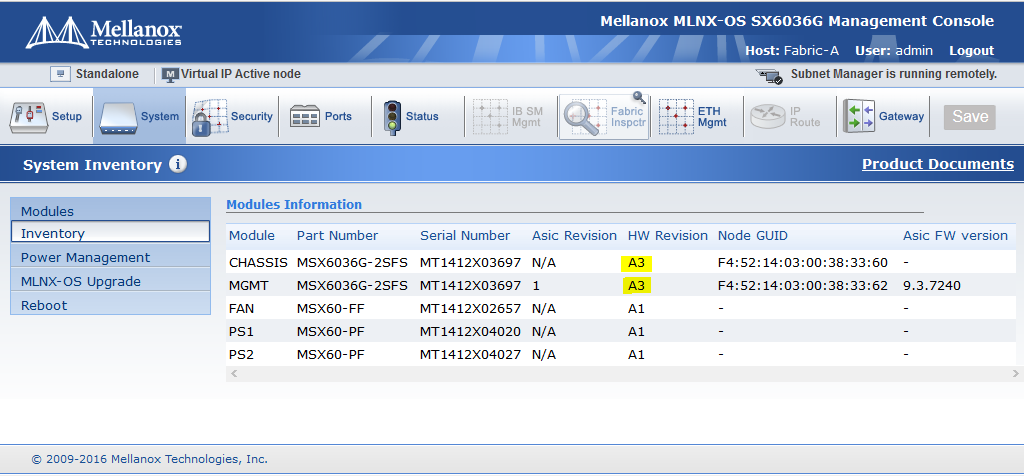Click the Standalone monitor icon
The width and height of the screenshot is (1024, 476).
(60, 74)
